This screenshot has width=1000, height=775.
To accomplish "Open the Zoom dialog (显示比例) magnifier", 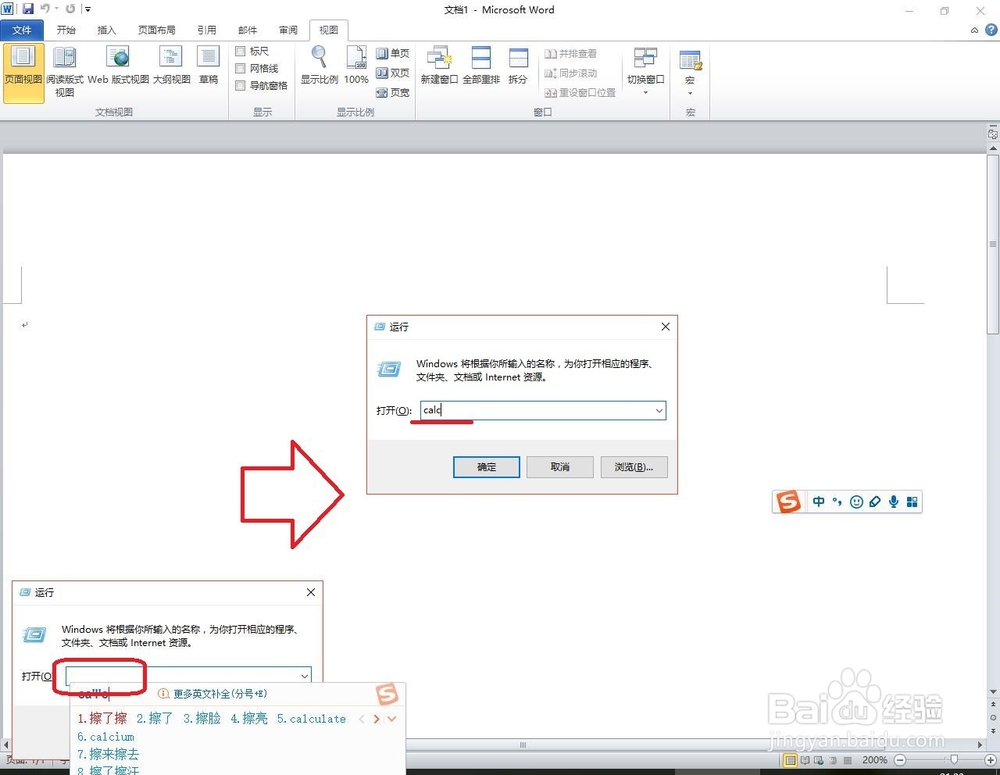I will (320, 66).
